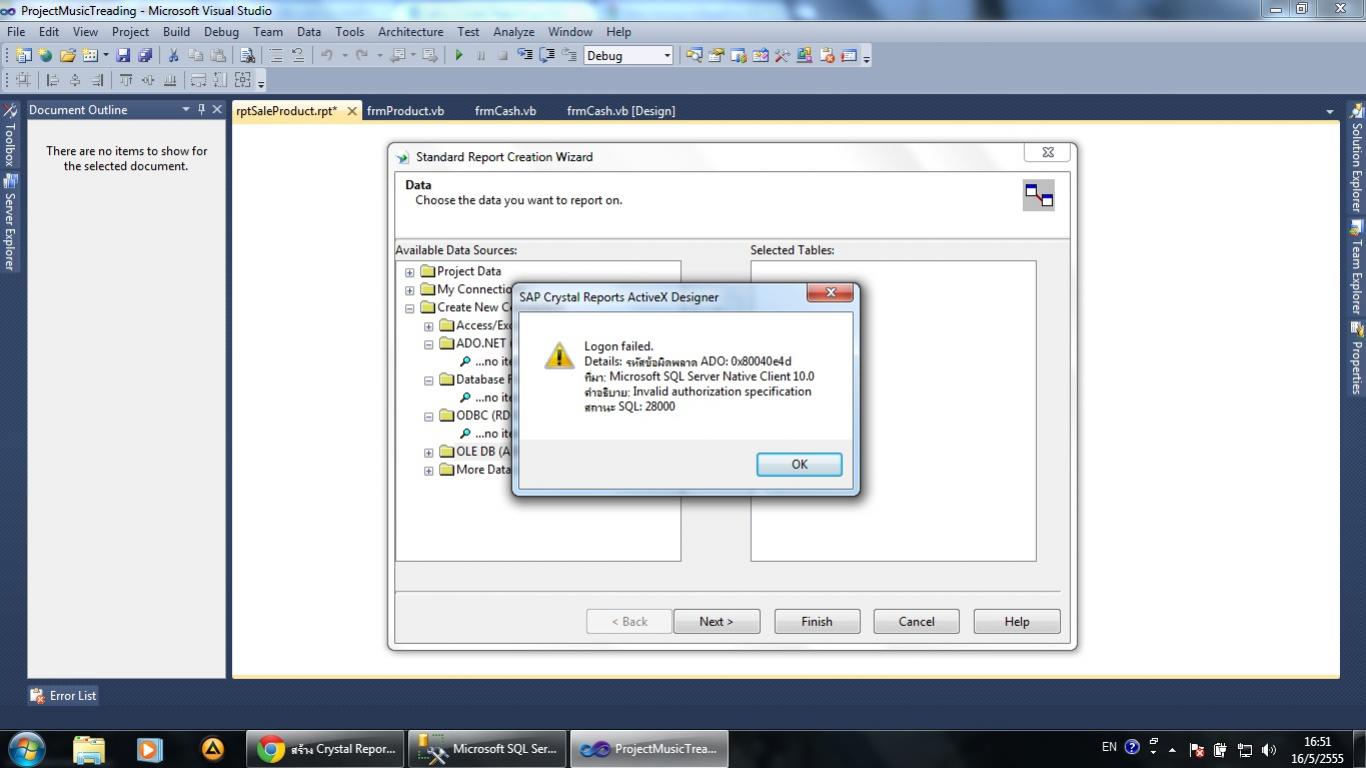Switch to the frmCash.vb code tab
Viewport: 1366px width, 768px height.
pos(505,111)
